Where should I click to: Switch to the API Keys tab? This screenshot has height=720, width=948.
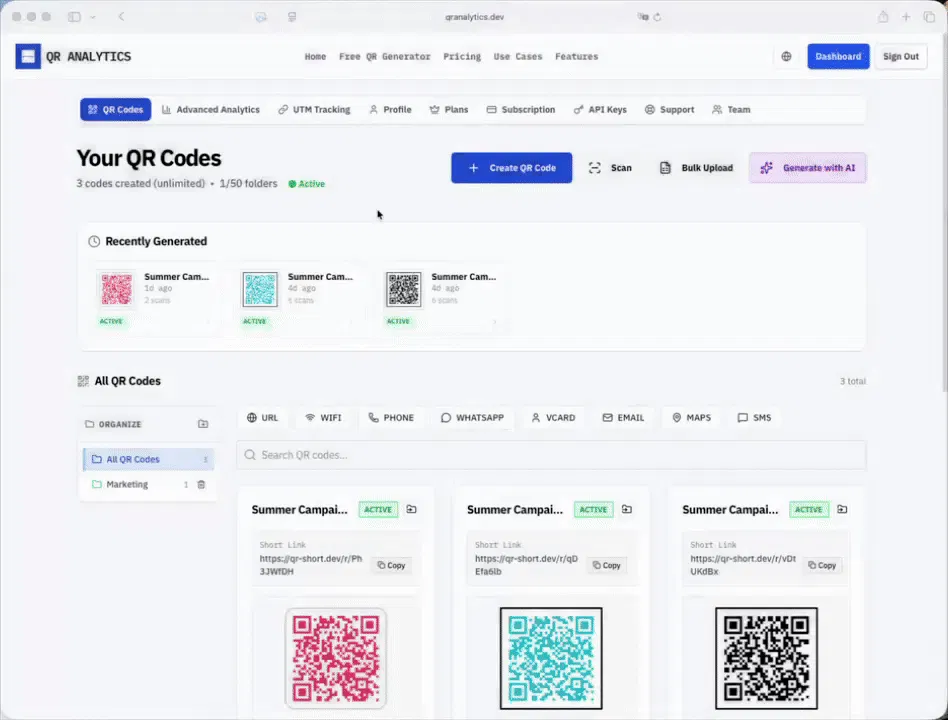click(x=600, y=109)
